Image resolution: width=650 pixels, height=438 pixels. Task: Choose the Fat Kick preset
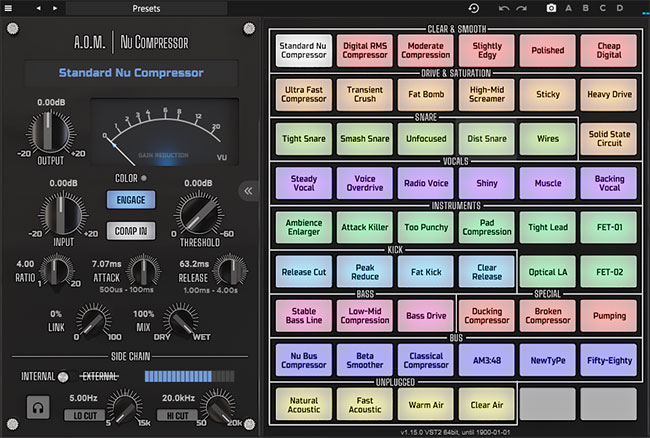426,272
